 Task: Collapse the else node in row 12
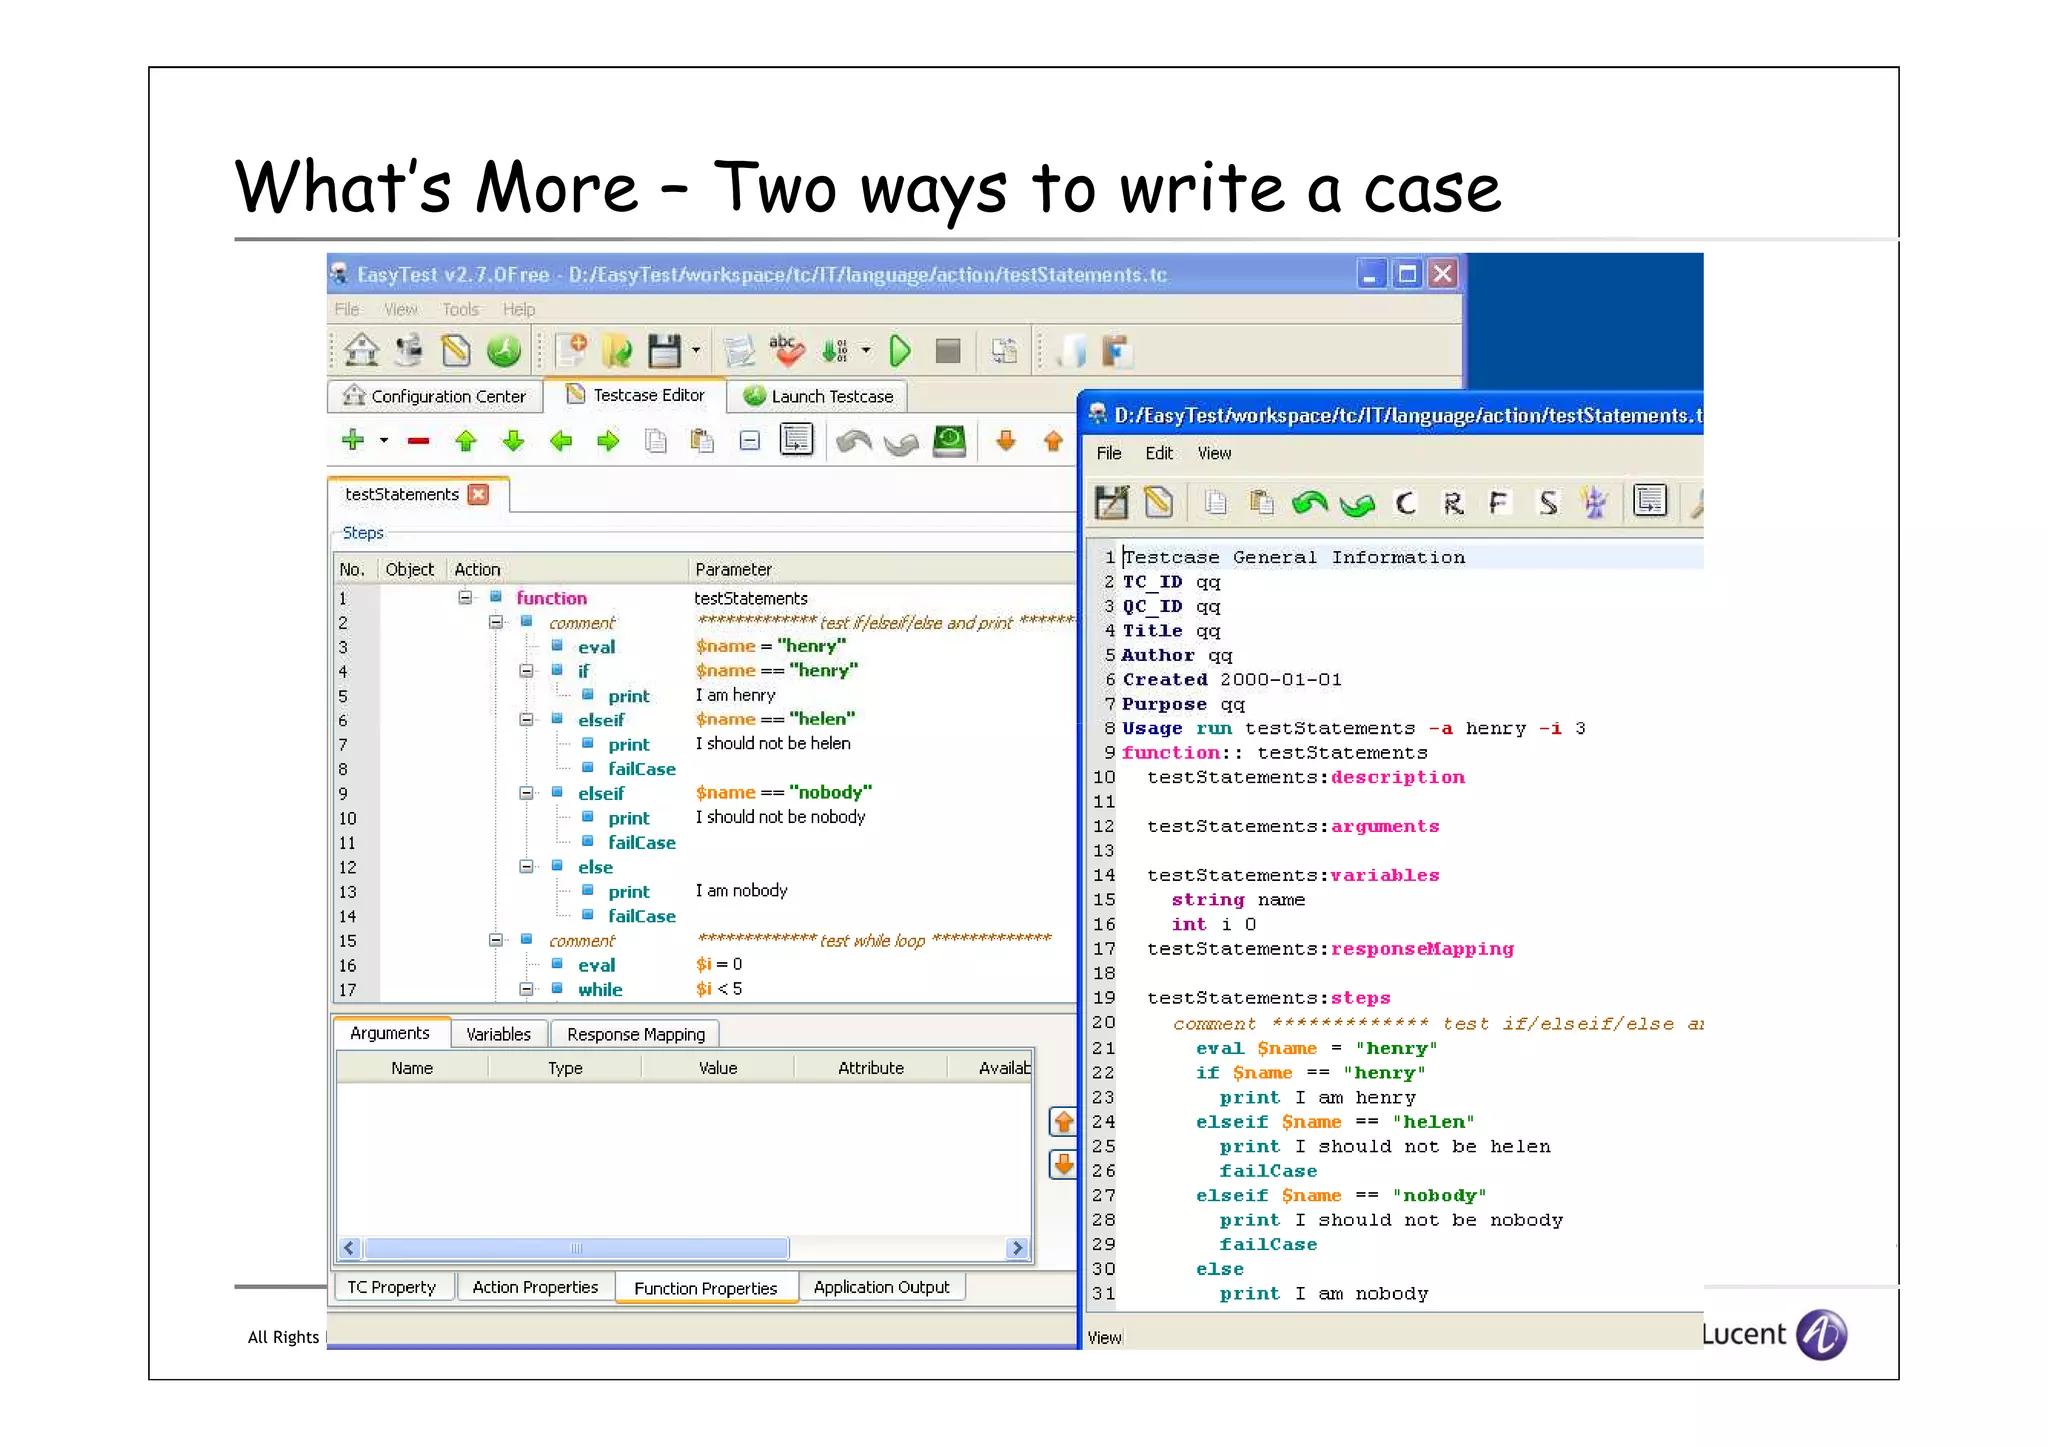click(x=526, y=866)
